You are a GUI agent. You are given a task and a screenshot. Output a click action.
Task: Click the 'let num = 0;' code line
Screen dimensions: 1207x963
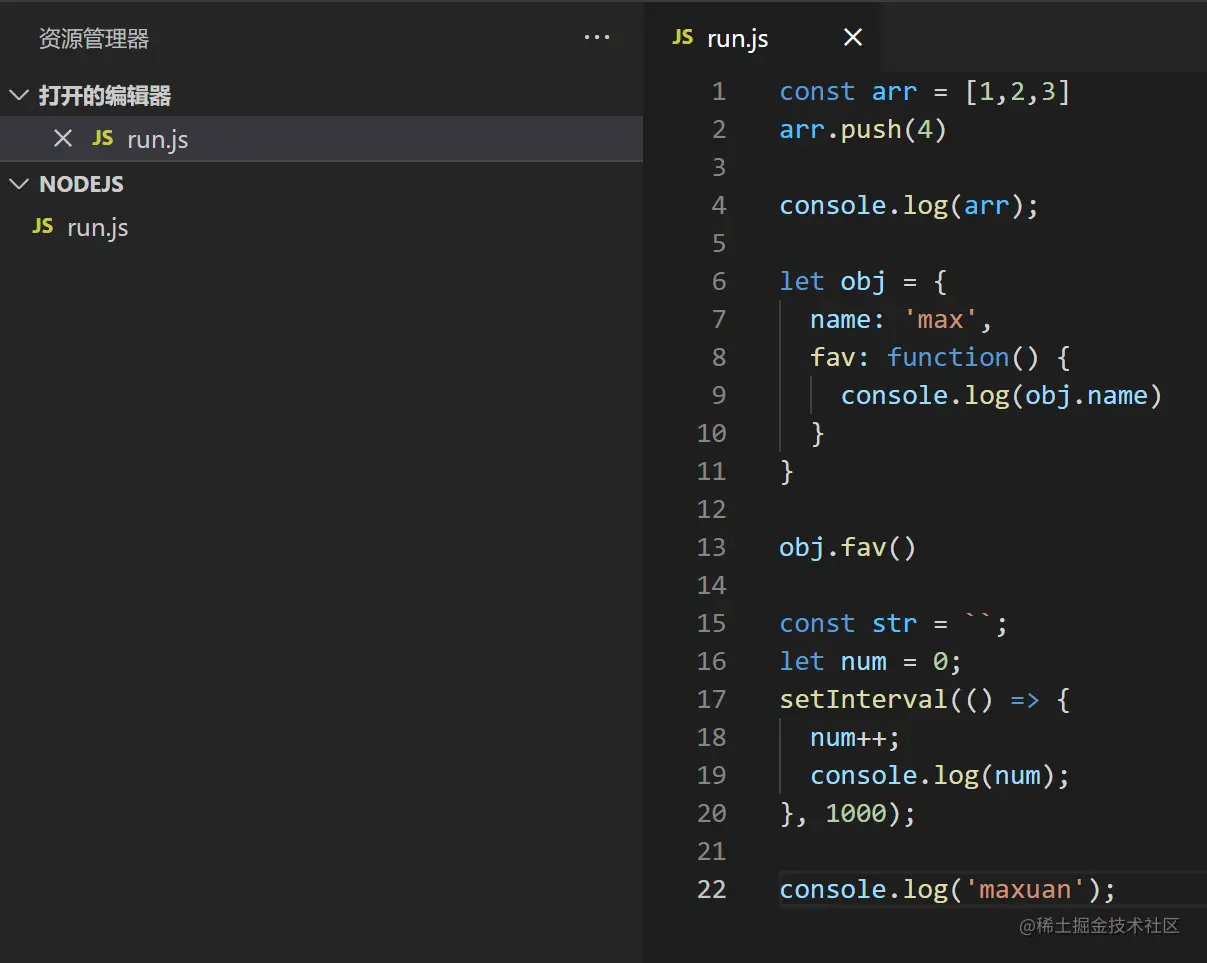coord(871,662)
